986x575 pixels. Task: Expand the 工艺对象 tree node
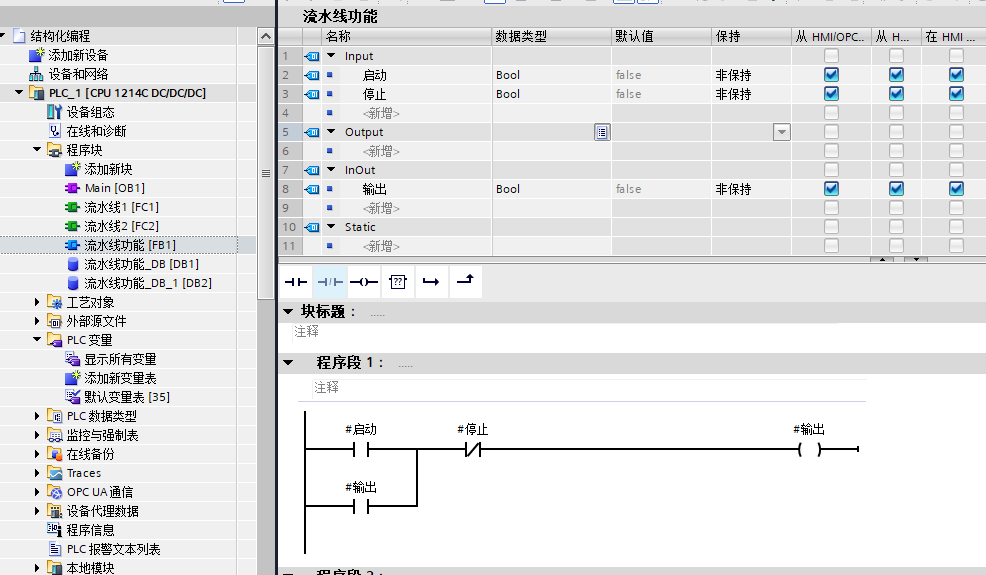(38, 302)
